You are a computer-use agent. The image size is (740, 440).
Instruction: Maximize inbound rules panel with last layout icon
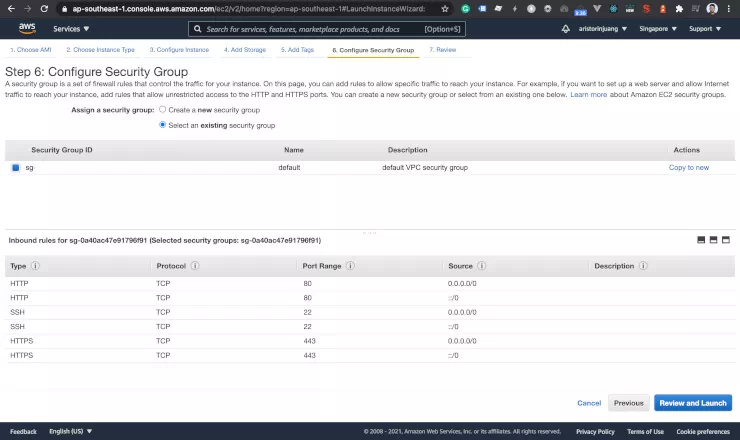click(x=726, y=240)
